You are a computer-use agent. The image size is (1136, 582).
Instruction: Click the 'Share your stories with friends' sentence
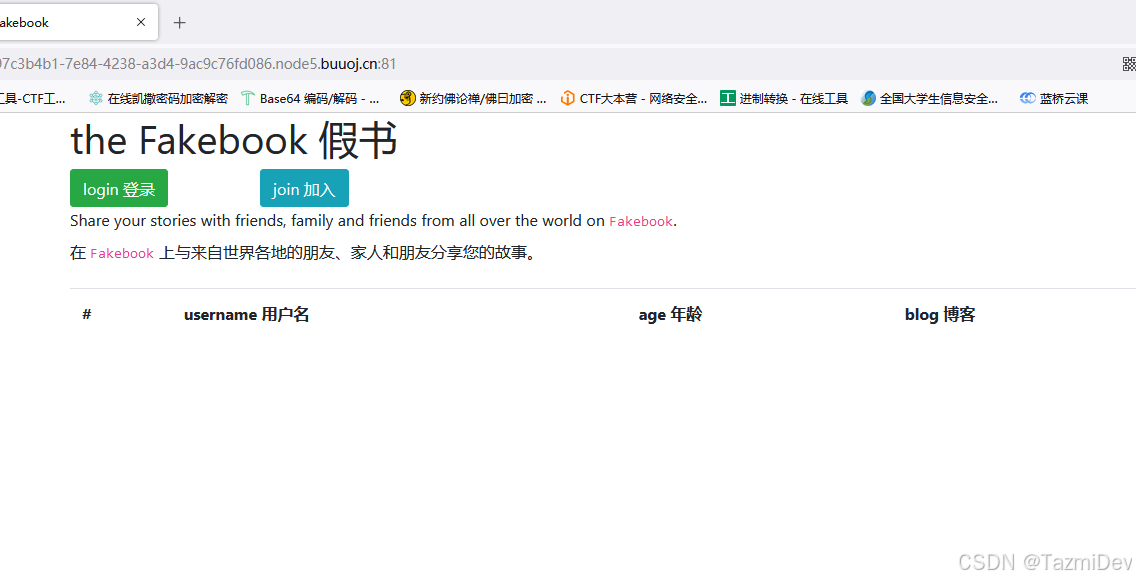coord(374,221)
